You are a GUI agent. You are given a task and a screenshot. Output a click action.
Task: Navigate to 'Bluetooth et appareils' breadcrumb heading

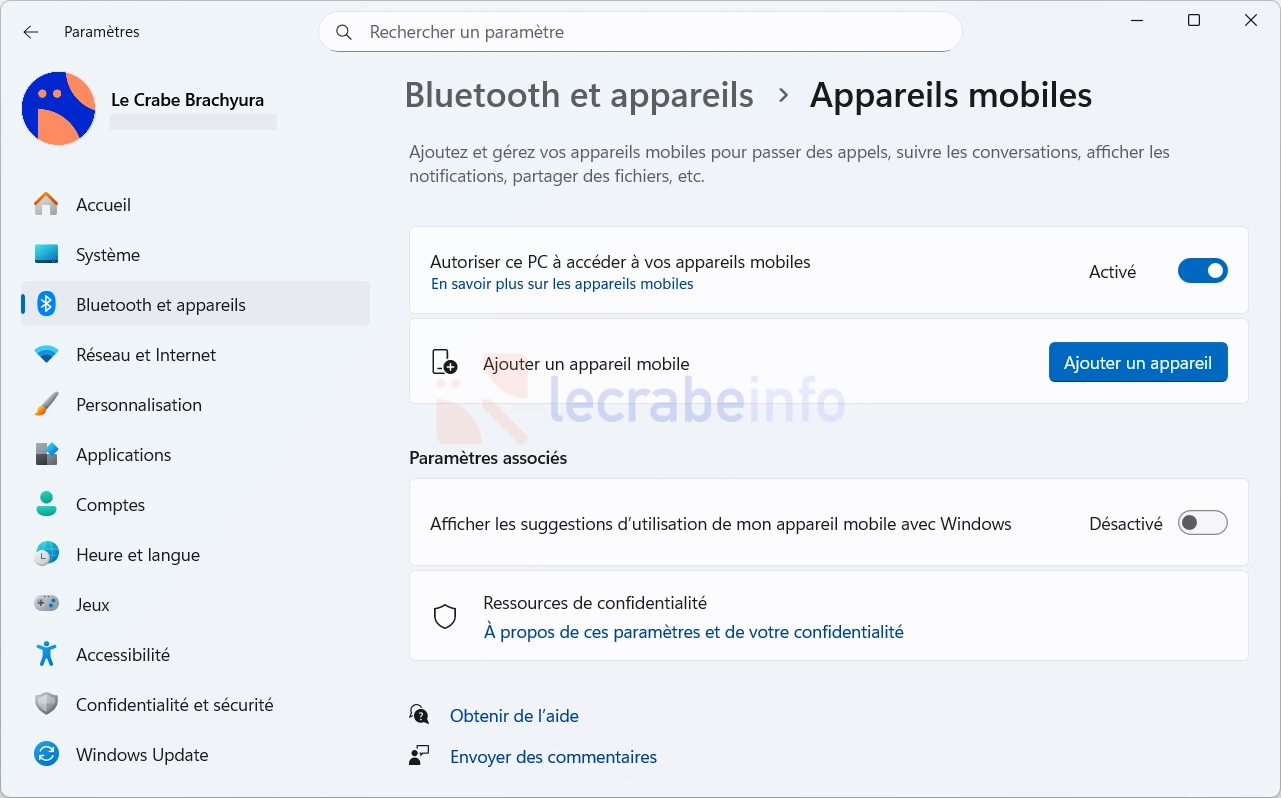tap(579, 95)
